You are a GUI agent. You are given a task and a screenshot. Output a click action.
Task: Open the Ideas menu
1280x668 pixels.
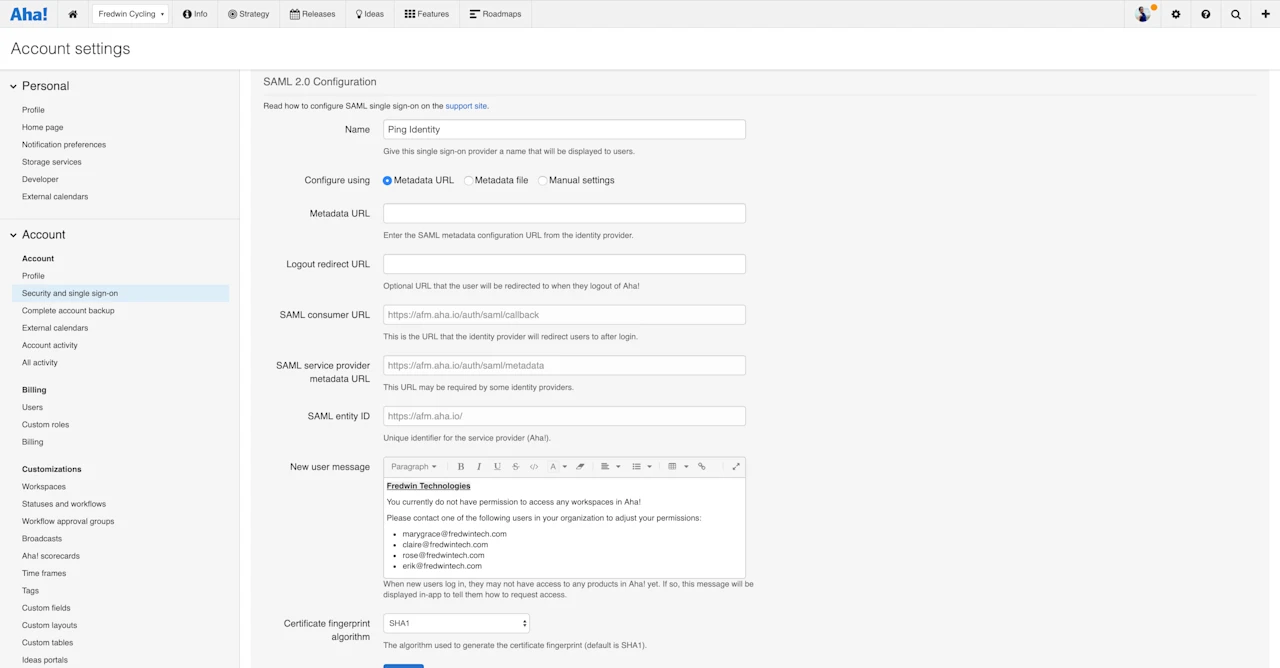[370, 14]
